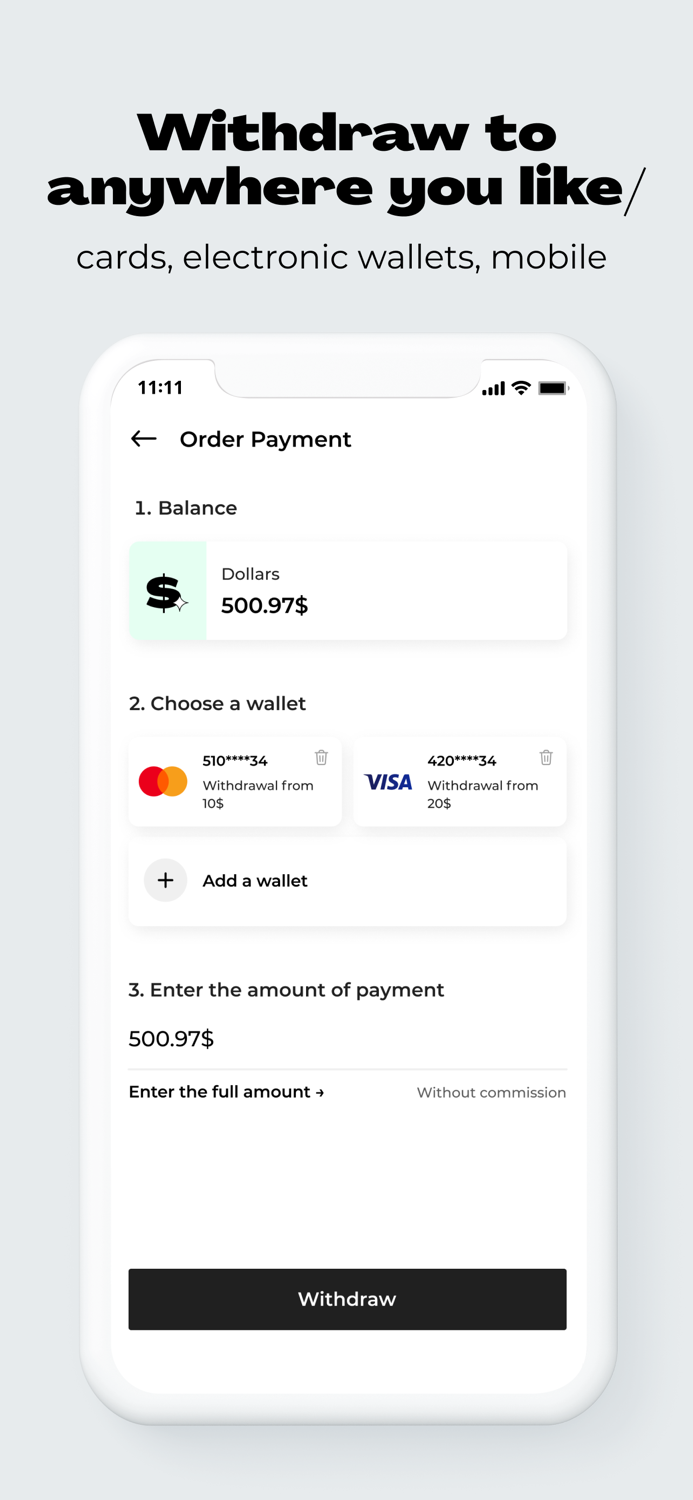Image resolution: width=693 pixels, height=1500 pixels.
Task: Click the plus icon to add a wallet
Action: coord(165,880)
